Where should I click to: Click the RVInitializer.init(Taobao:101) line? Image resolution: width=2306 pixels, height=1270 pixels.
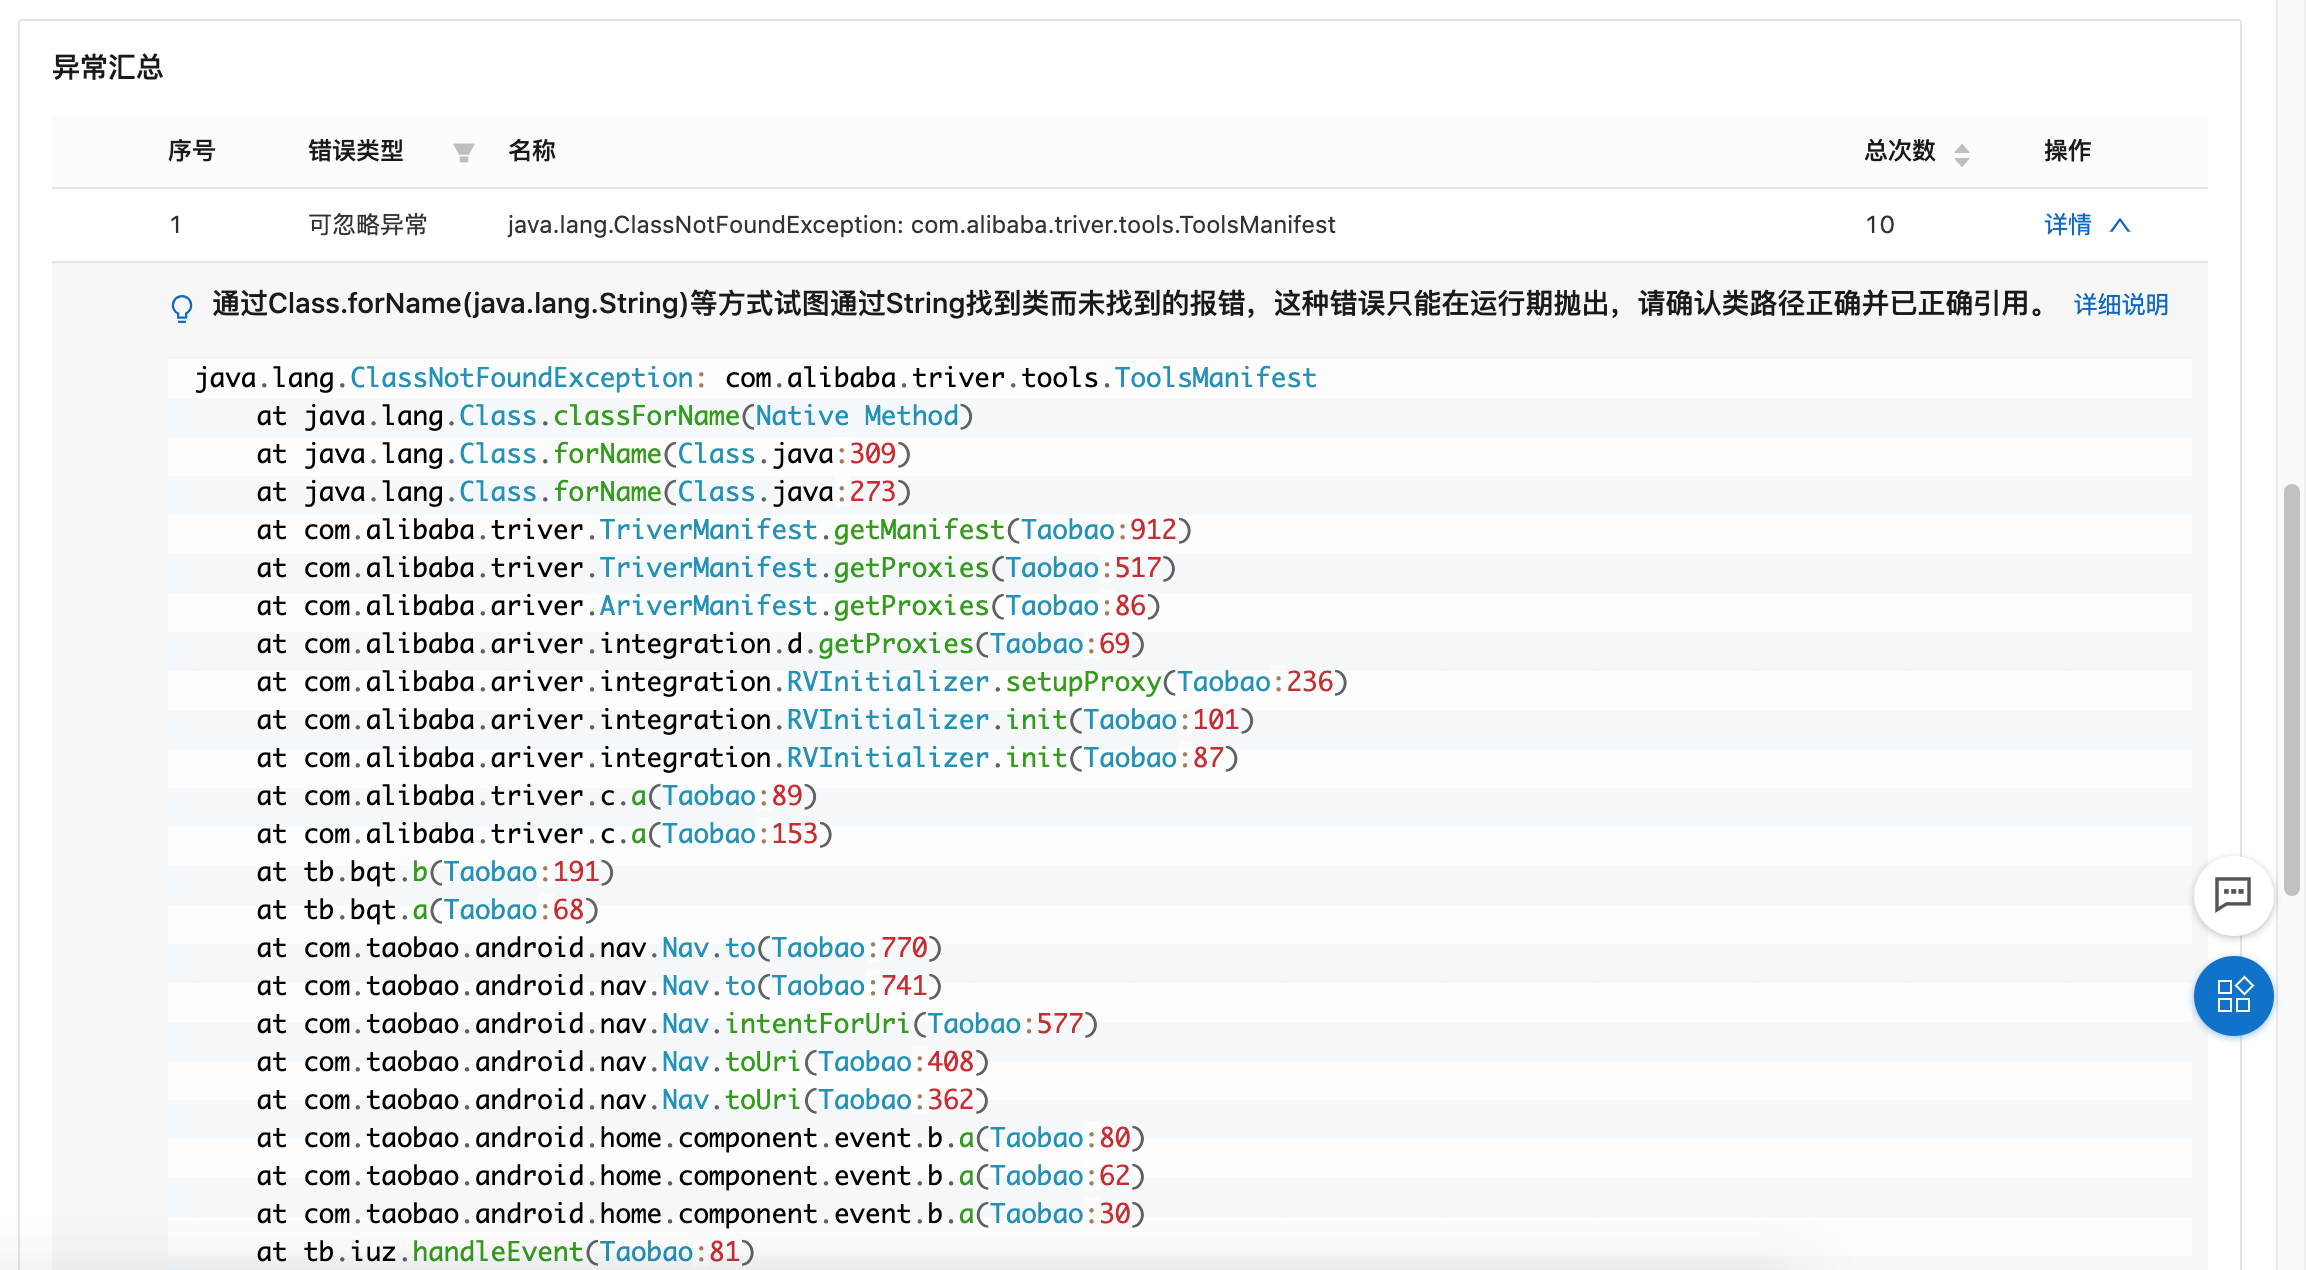pyautogui.click(x=755, y=720)
